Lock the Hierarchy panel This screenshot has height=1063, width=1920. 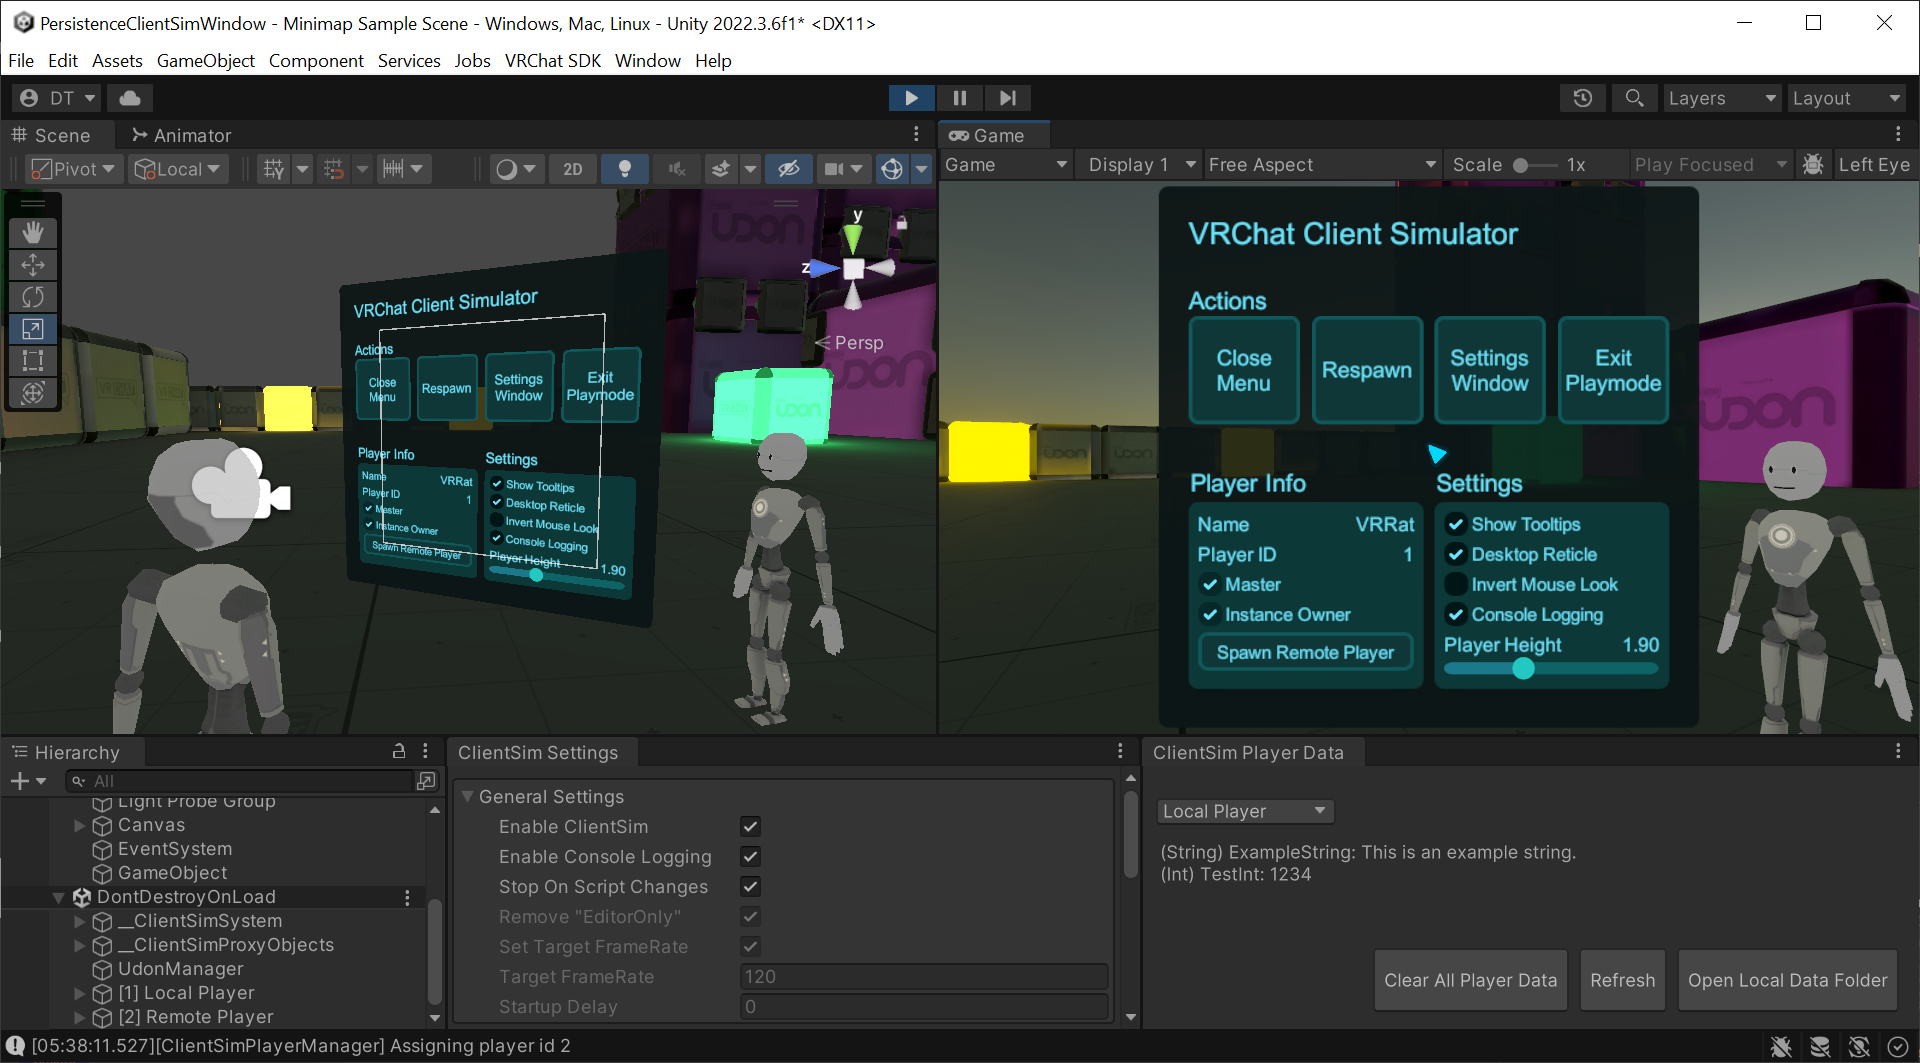point(399,751)
